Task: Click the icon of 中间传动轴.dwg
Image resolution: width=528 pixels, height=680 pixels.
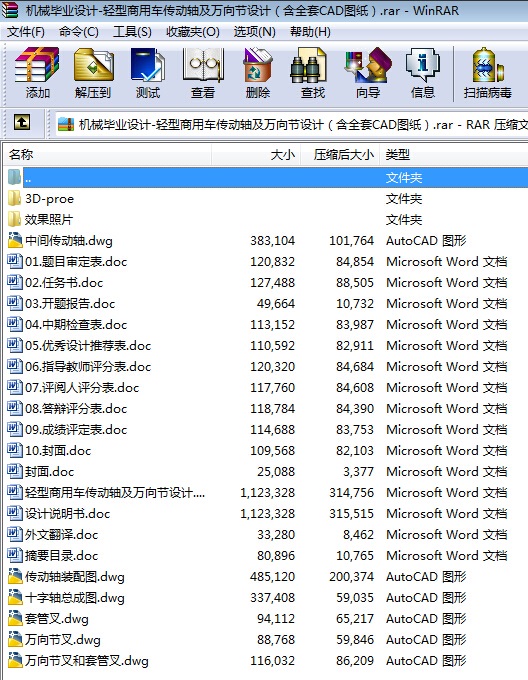Action: pos(15,240)
